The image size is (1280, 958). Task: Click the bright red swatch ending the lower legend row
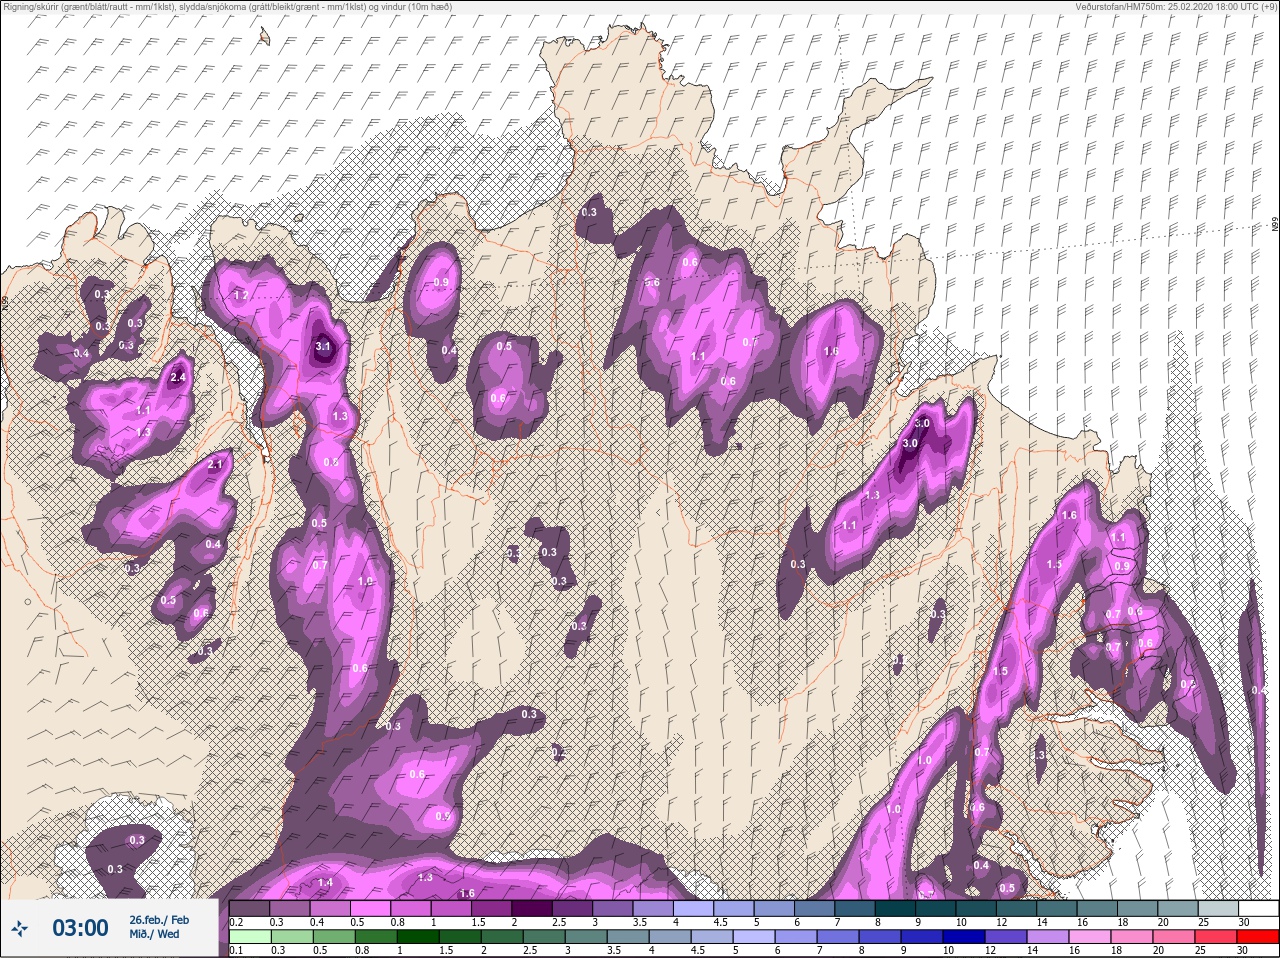coord(1258,937)
